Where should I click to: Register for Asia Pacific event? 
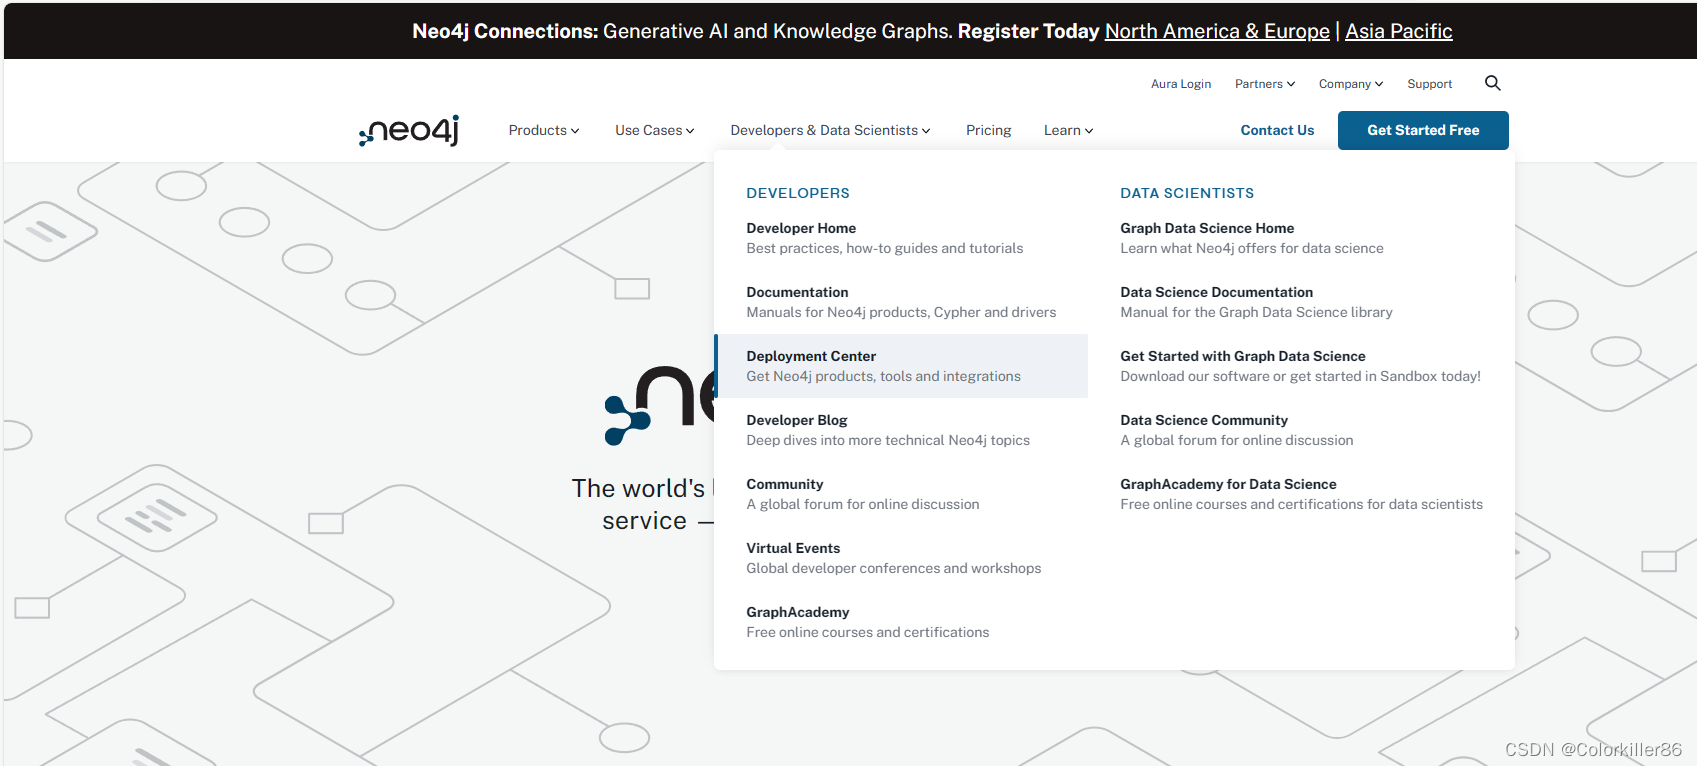pos(1398,31)
